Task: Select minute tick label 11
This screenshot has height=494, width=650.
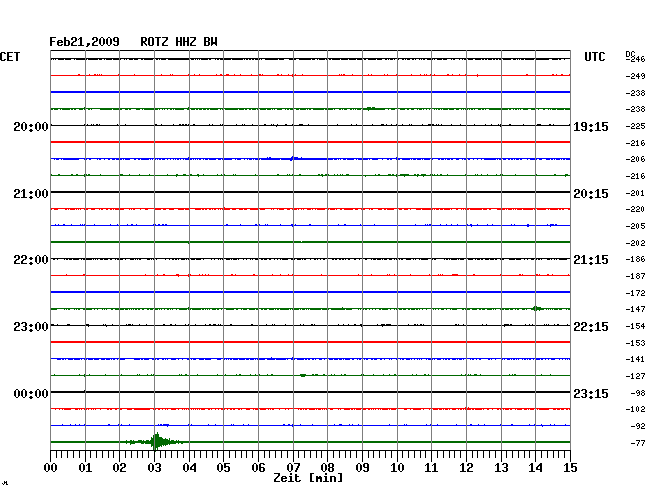Action: tap(431, 468)
